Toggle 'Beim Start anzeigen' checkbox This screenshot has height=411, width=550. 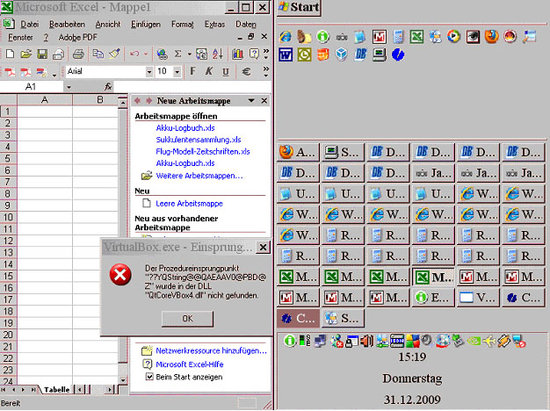[149, 377]
